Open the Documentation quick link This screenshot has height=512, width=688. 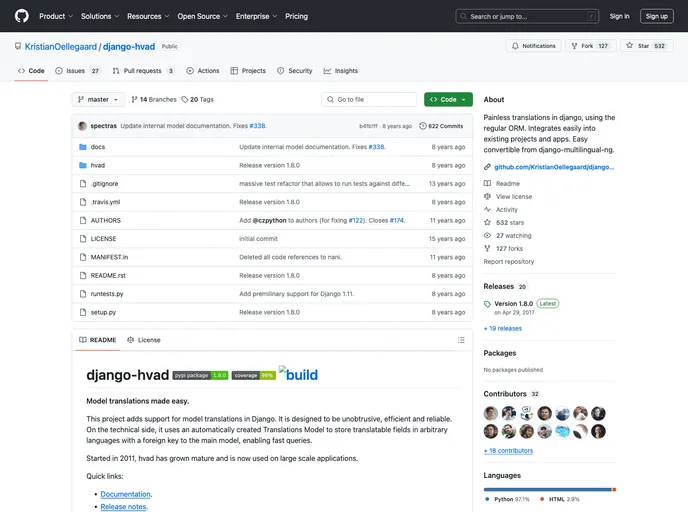(125, 494)
